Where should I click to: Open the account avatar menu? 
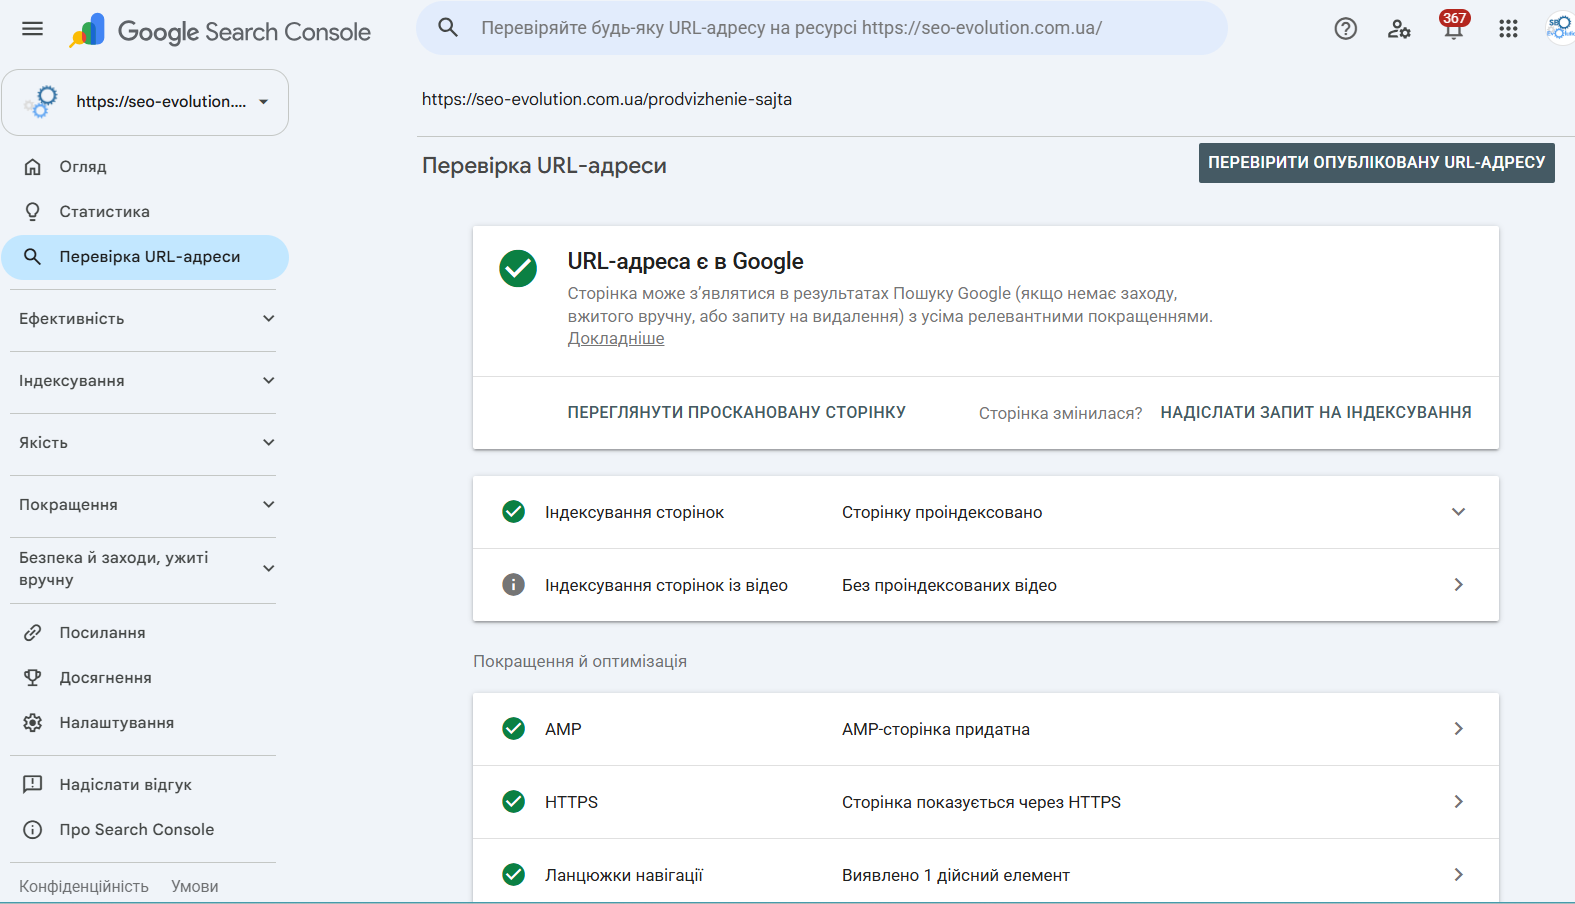1560,28
